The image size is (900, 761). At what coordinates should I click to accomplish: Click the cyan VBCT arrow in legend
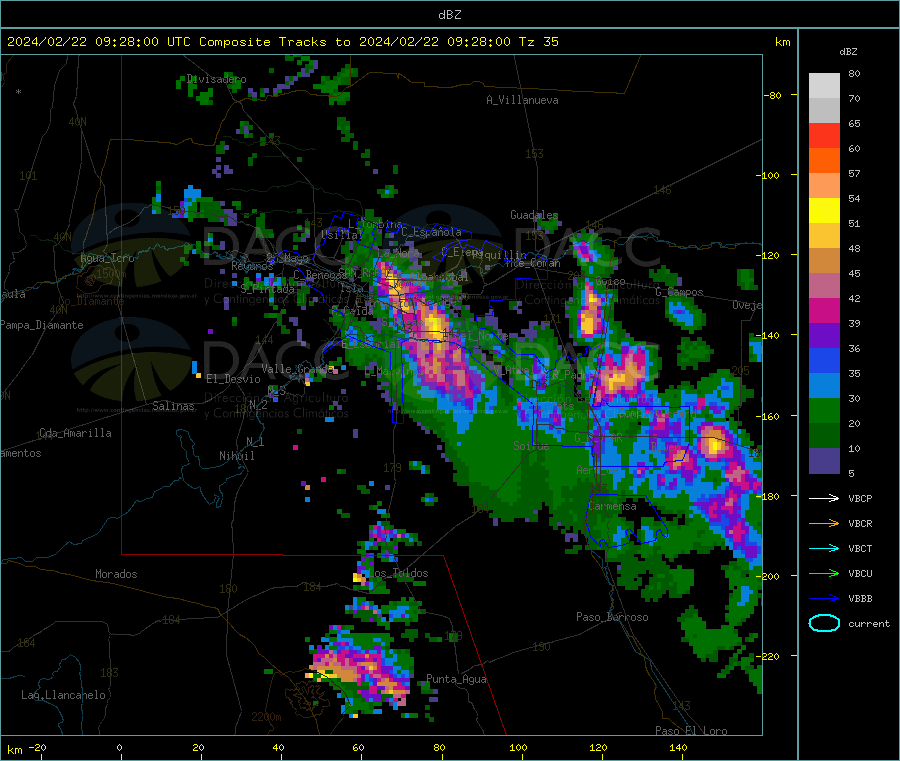tap(824, 548)
